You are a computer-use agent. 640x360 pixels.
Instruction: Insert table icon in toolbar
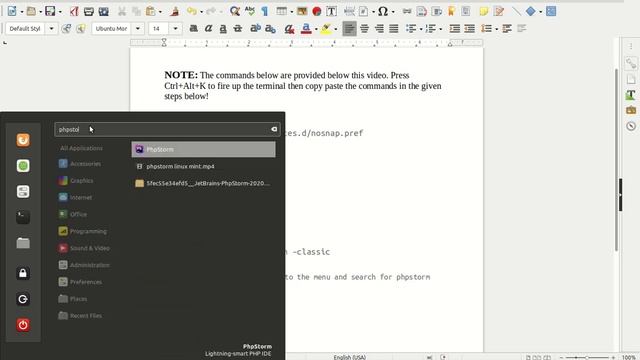click(281, 11)
